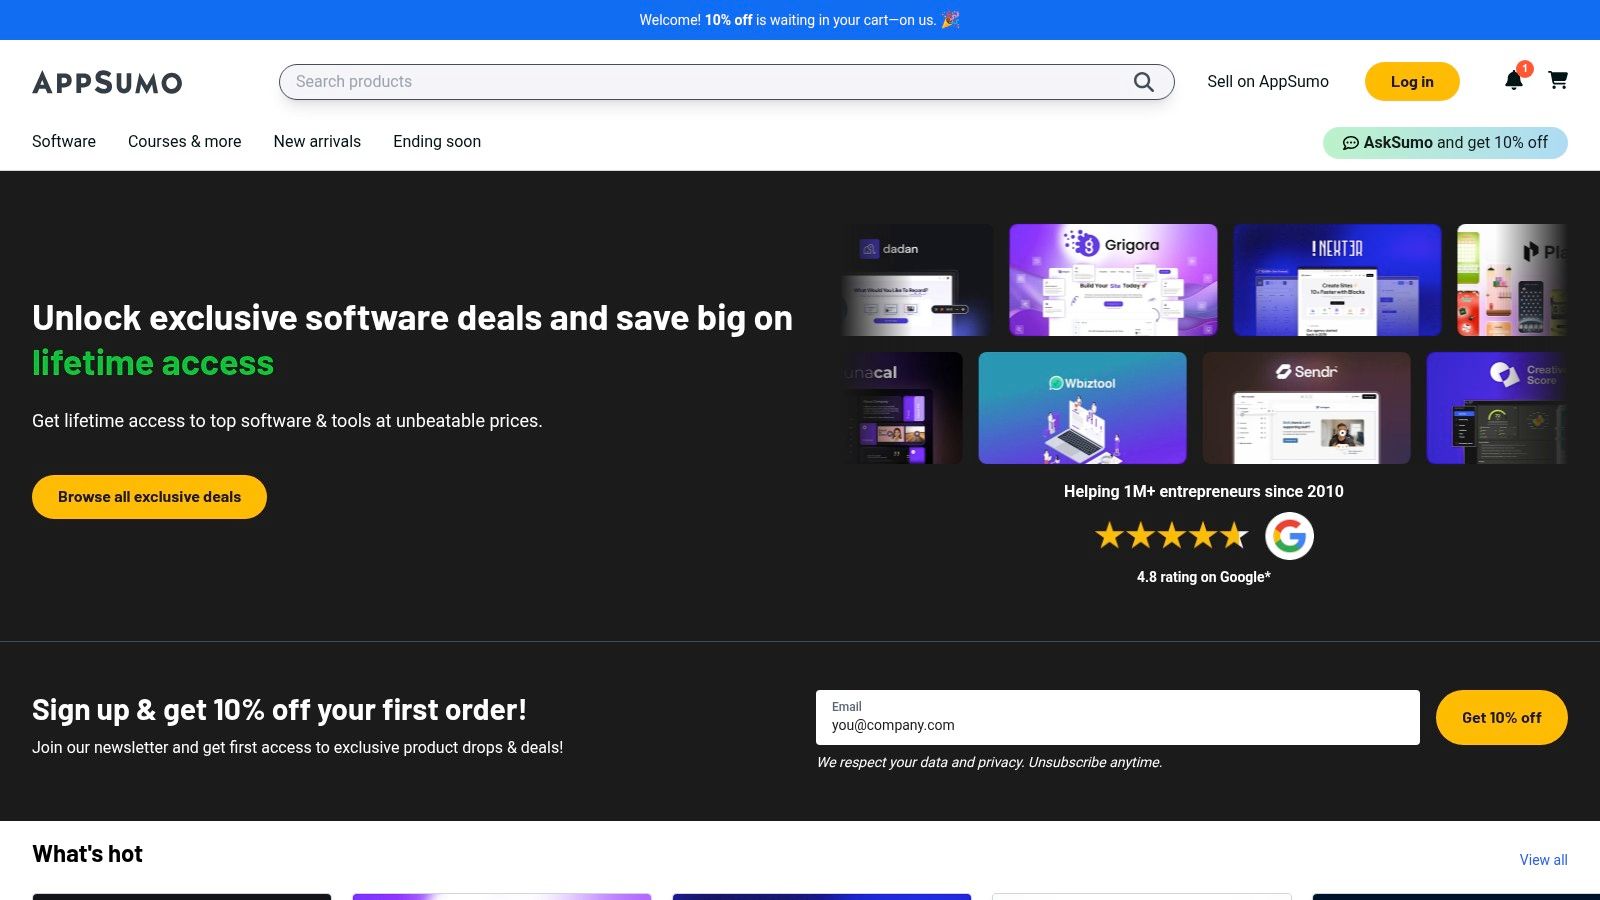This screenshot has width=1600, height=900.
Task: Open the shopping cart
Action: [1558, 80]
